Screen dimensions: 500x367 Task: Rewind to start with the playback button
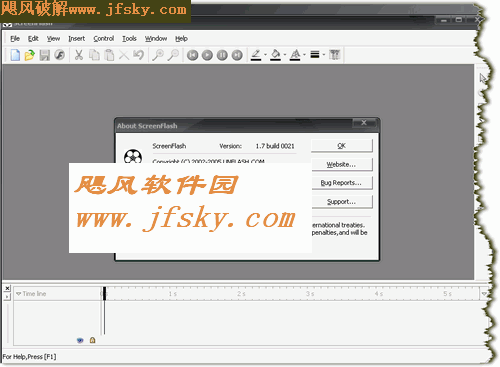point(192,55)
